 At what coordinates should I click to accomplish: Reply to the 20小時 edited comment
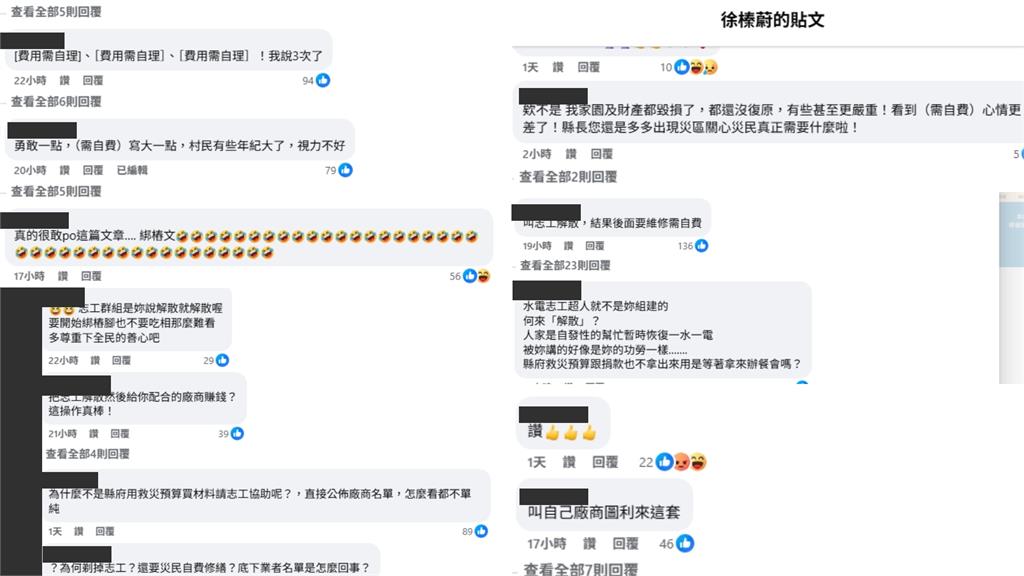click(93, 170)
